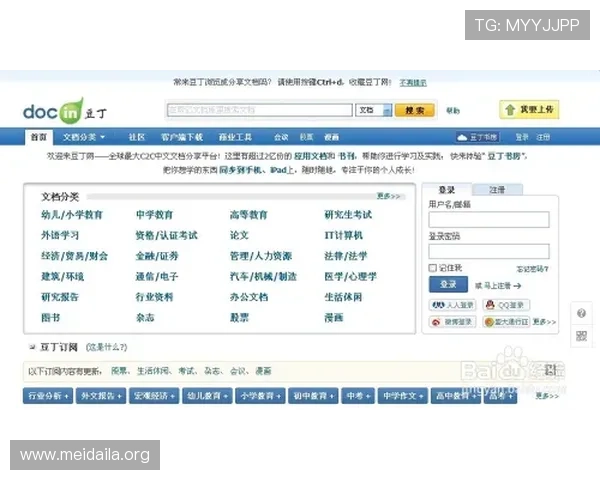
Task: Open the 幼儿/小学教育 category
Action: tap(72, 215)
